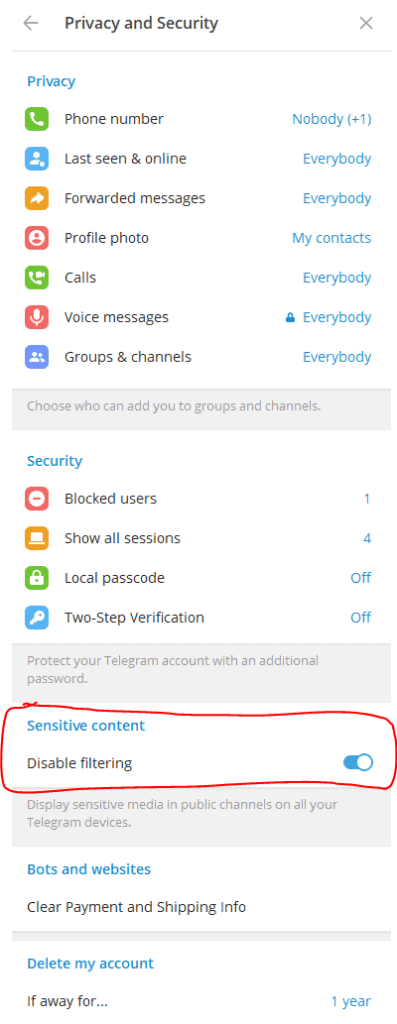
Task: Toggle the Disable filtering switch
Action: [x=358, y=762]
